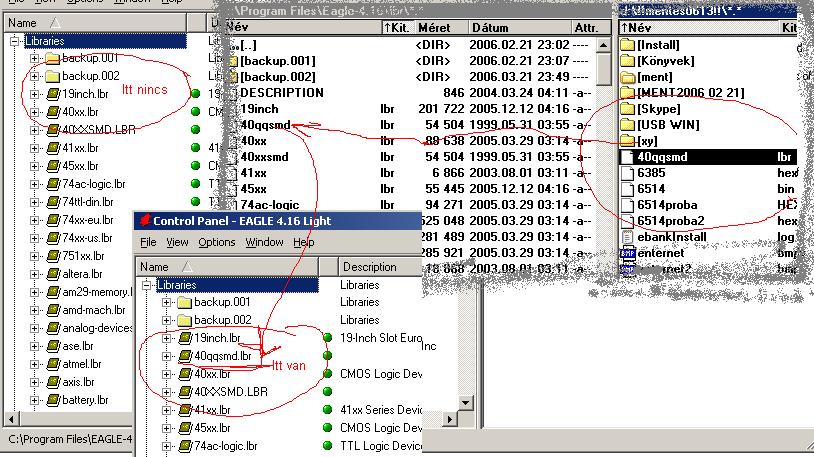Screen dimensions: 814x457
Task: Click backup.002 folder icon in background EAGLE window
Action: coord(52,76)
